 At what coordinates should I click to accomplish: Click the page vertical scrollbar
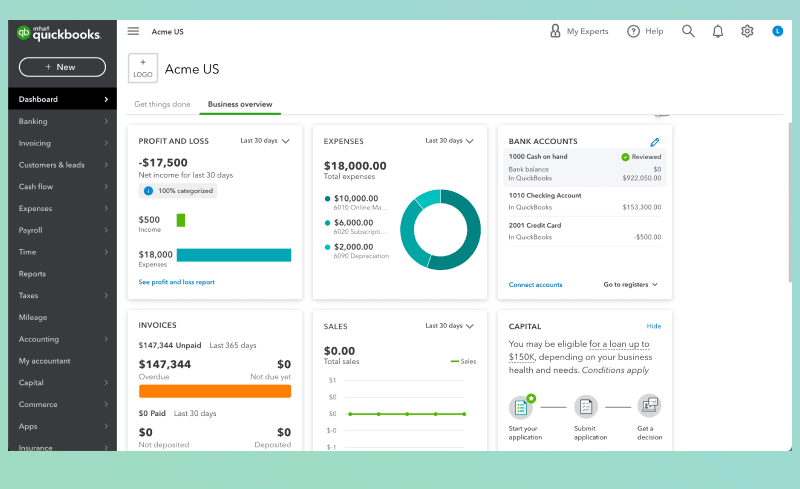point(790,202)
